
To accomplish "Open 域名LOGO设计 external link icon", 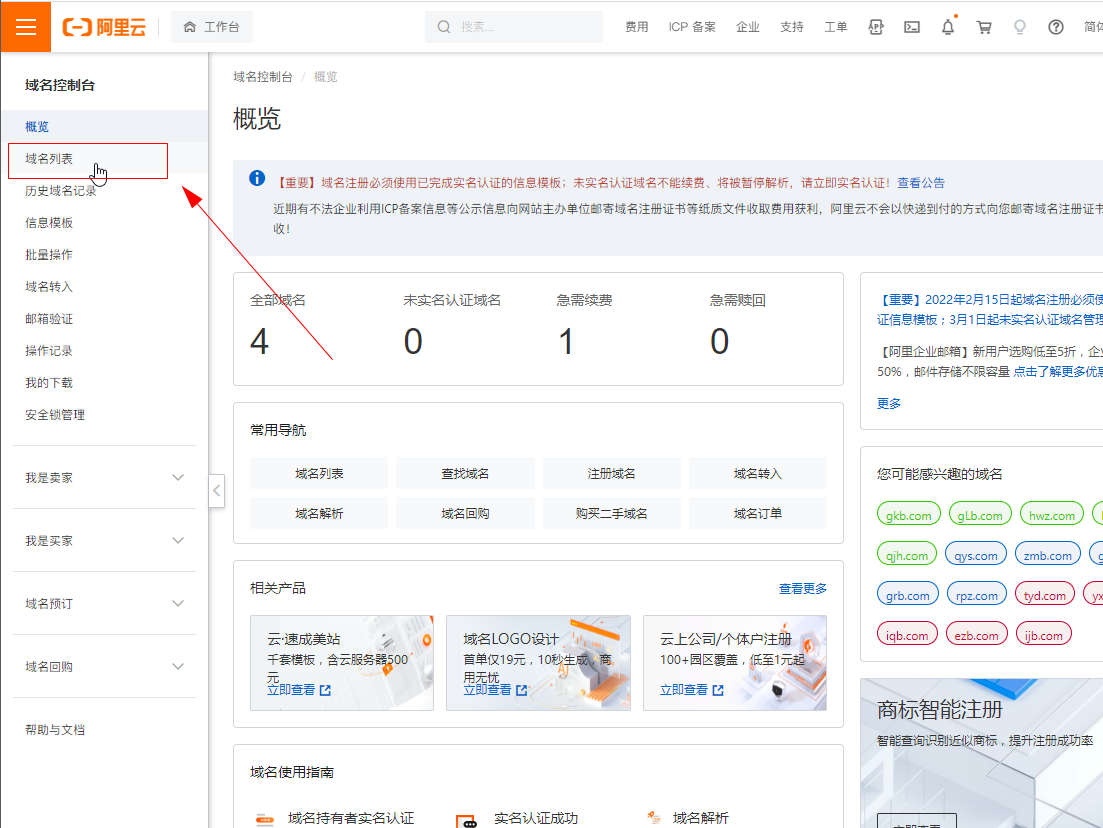I will coord(521,690).
